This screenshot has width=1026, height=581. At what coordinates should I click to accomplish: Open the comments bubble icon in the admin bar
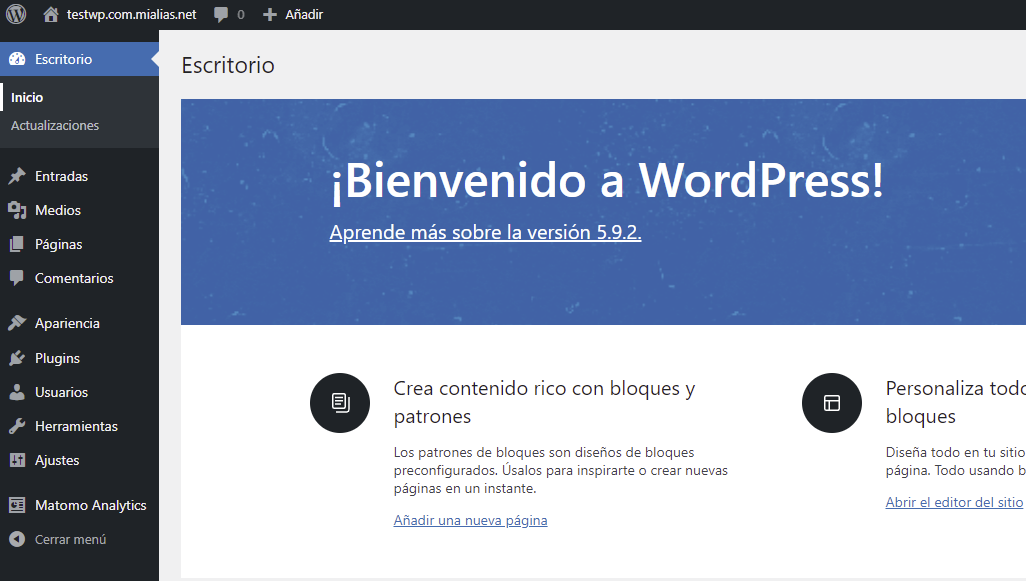click(221, 14)
